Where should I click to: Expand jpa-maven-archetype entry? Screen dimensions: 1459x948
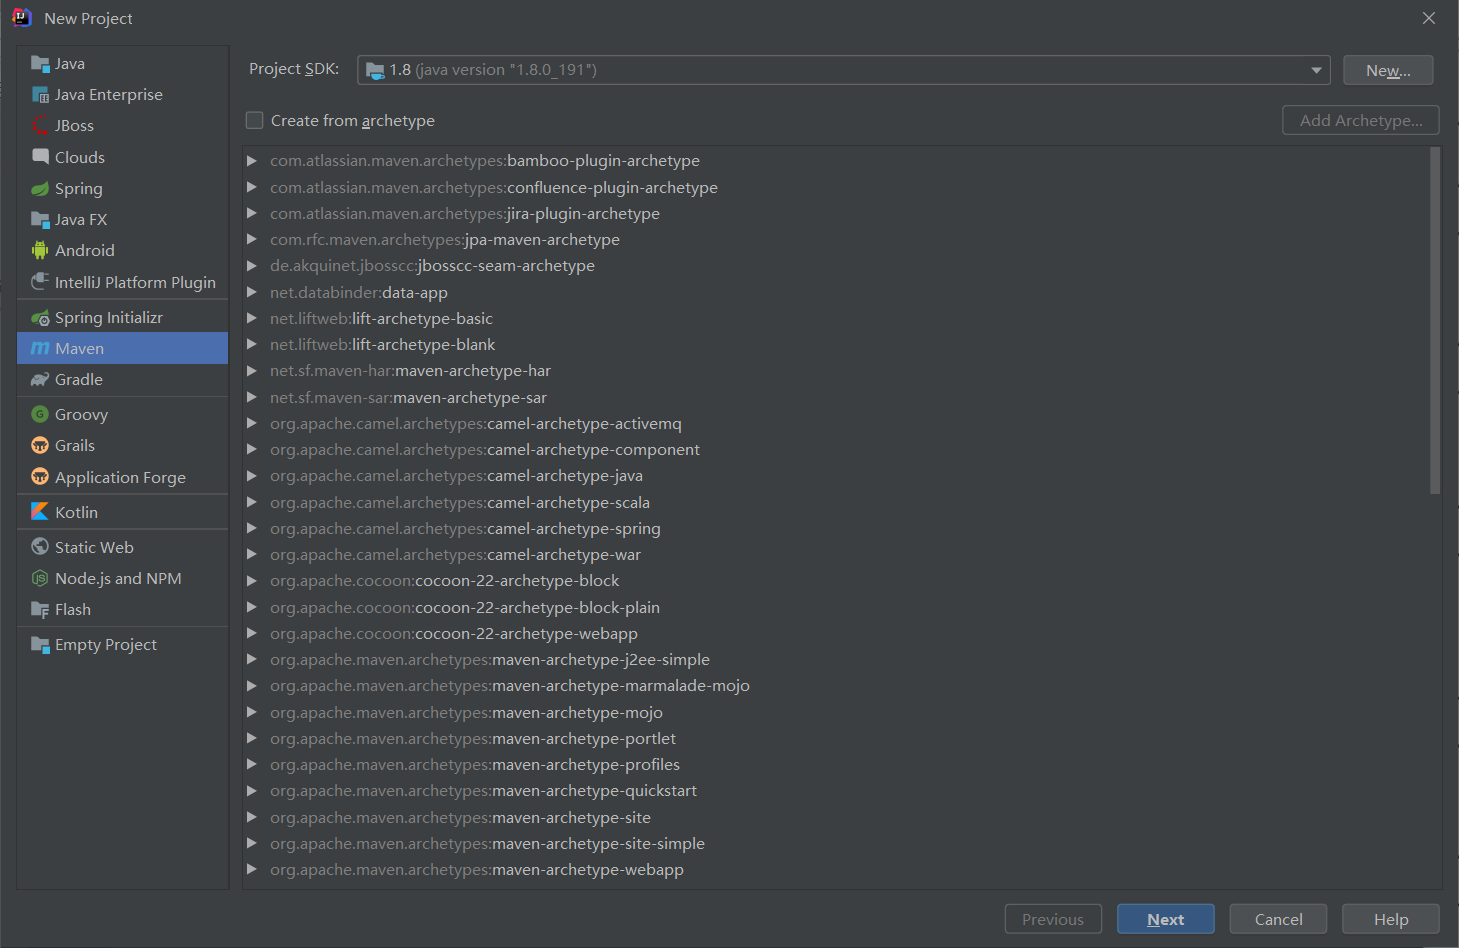[x=252, y=239]
